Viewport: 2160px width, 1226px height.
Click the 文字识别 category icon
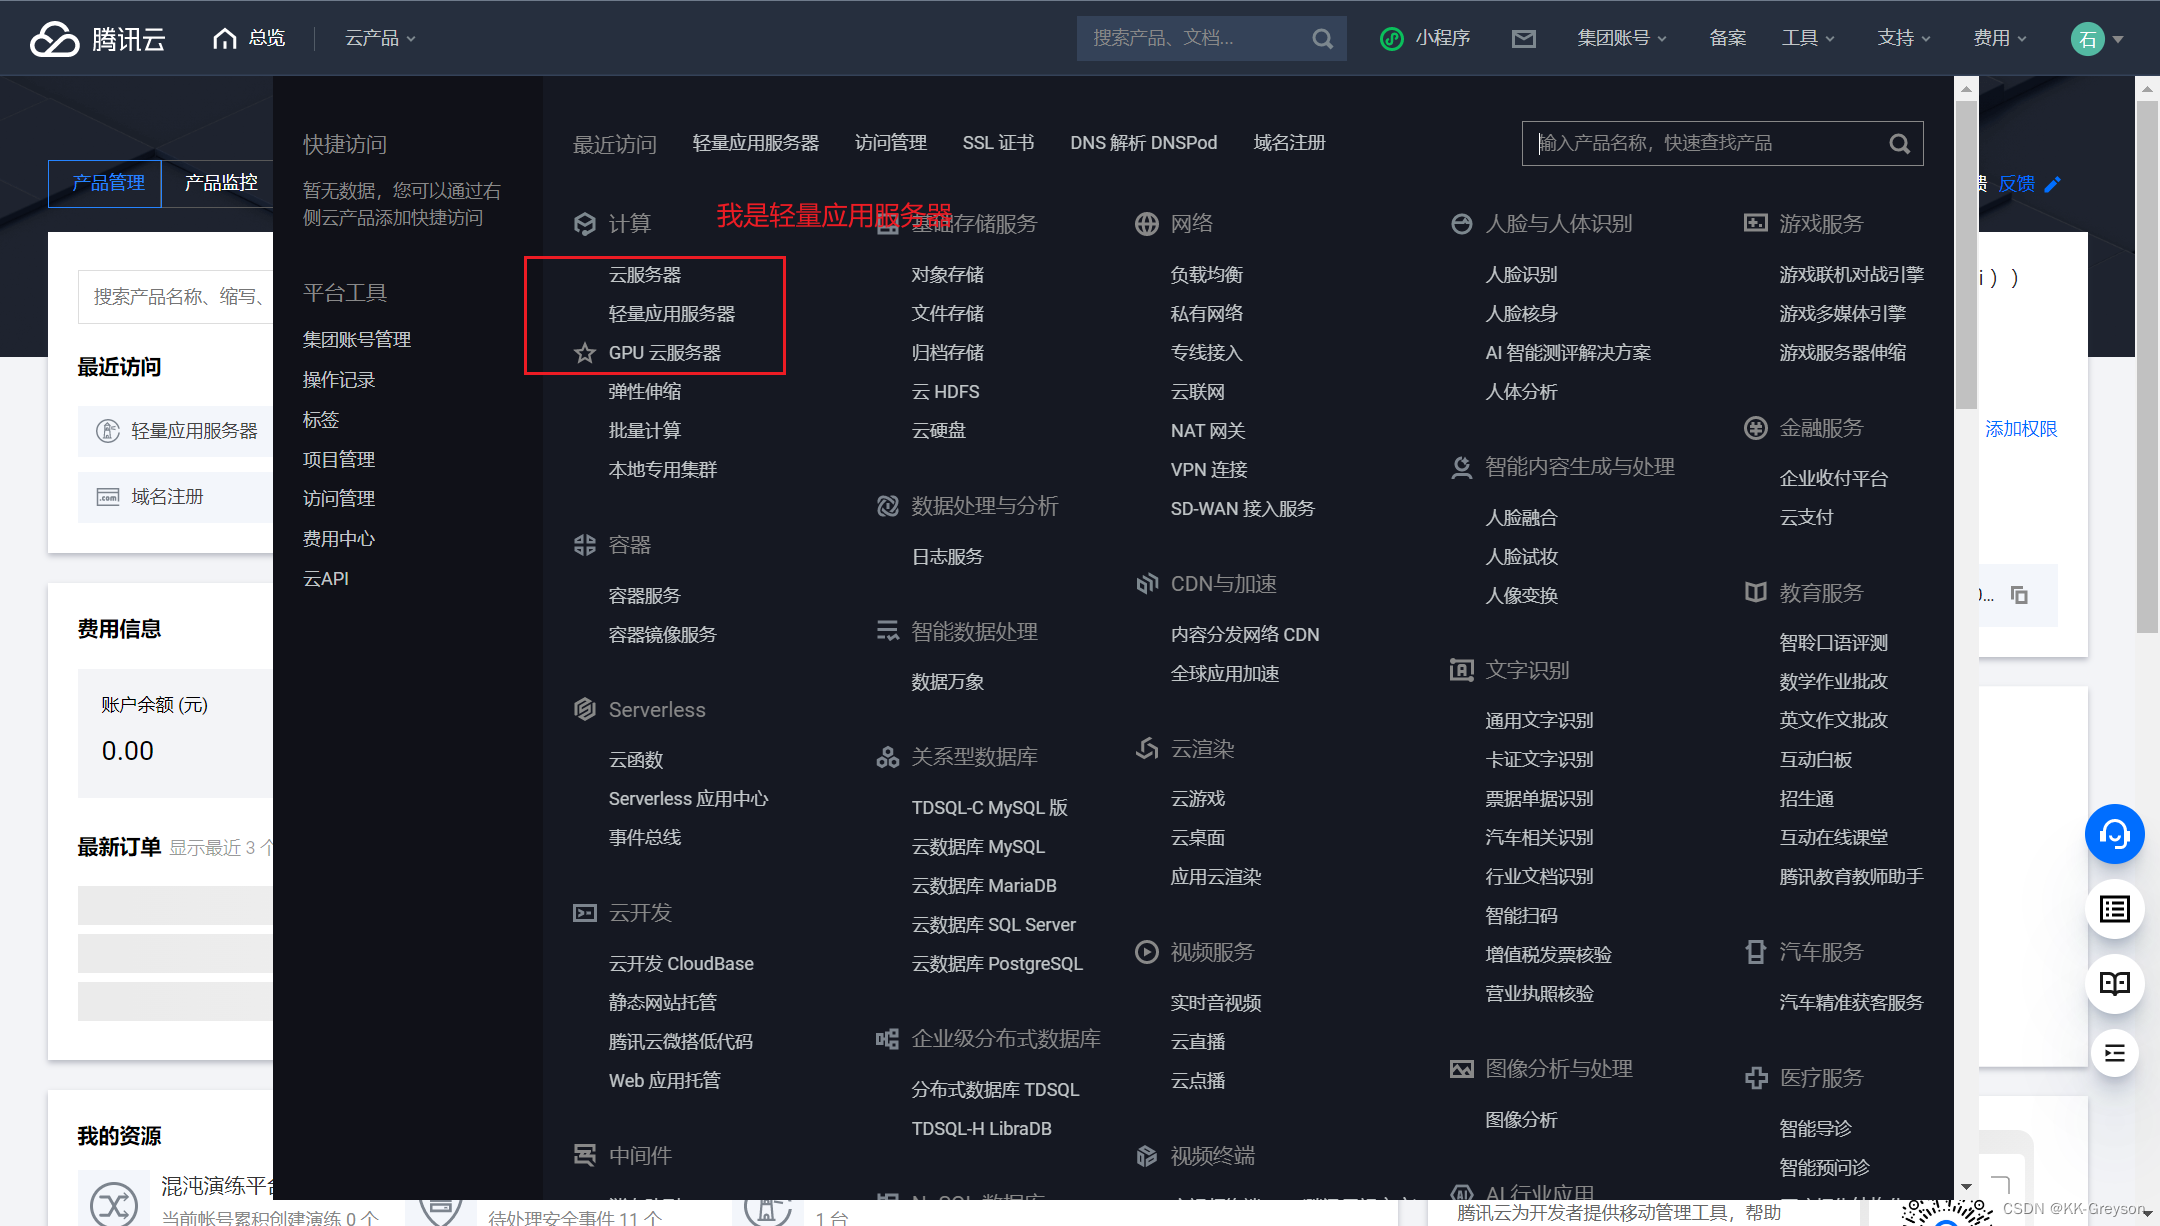[1461, 669]
